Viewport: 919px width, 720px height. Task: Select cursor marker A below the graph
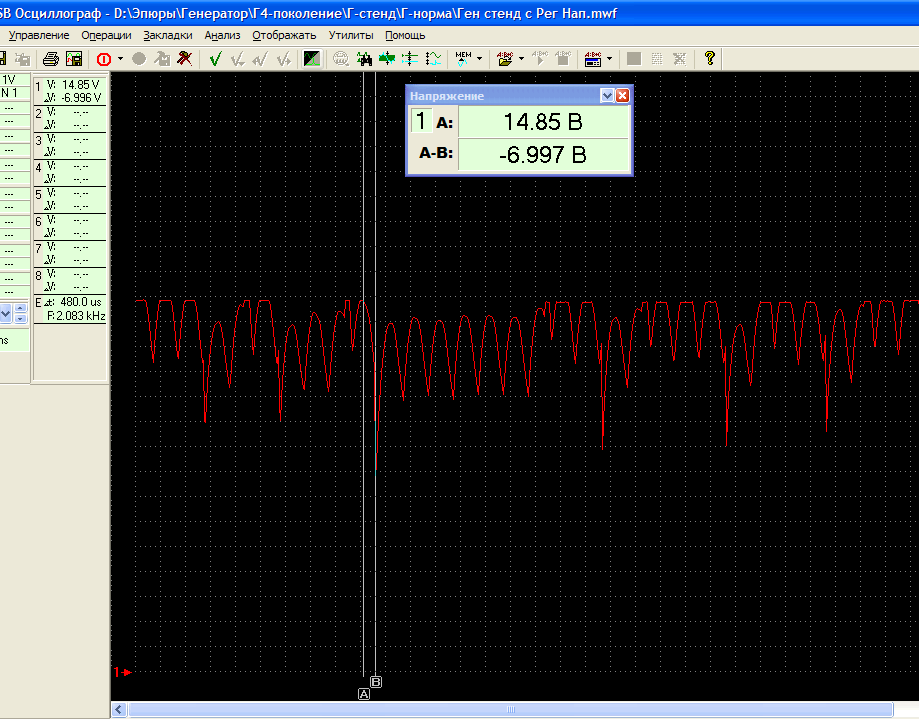(x=364, y=694)
